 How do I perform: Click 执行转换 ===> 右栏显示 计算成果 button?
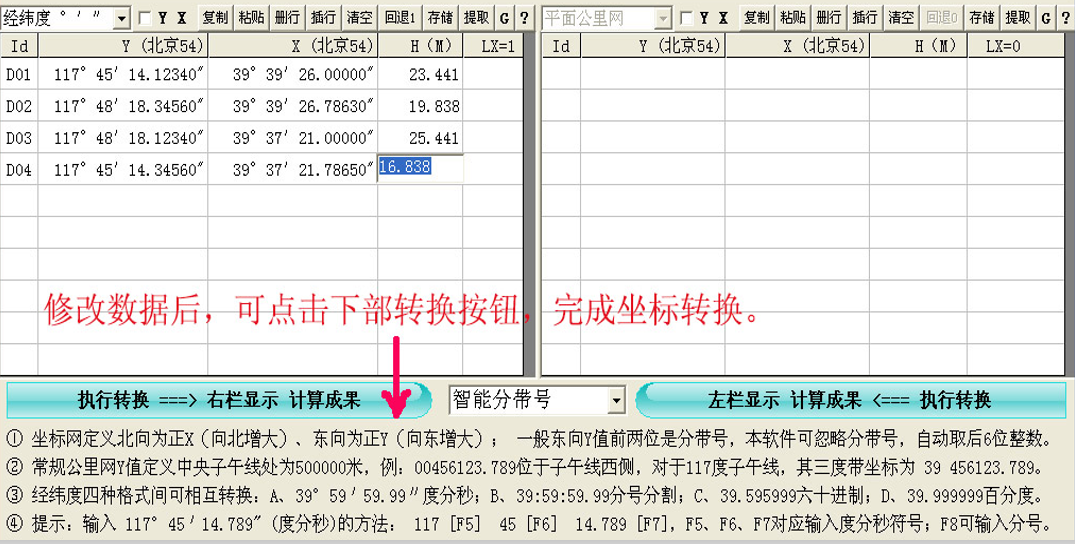click(219, 400)
